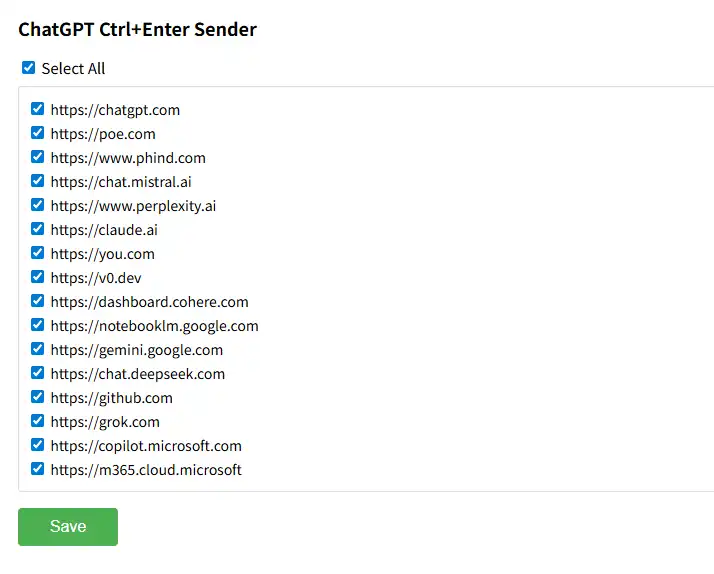
Task: Click the https://claude.ai label text
Action: pyautogui.click(x=104, y=230)
